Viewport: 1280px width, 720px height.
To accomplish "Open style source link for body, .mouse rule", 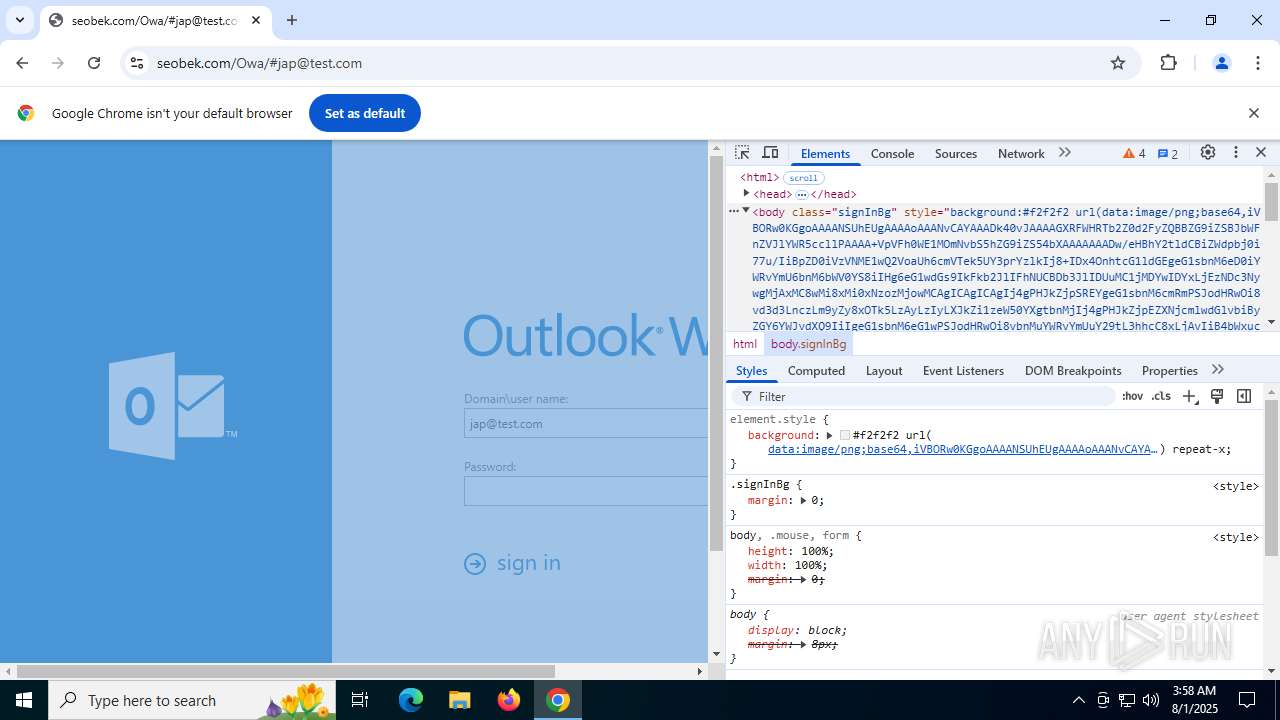I will tap(1235, 537).
